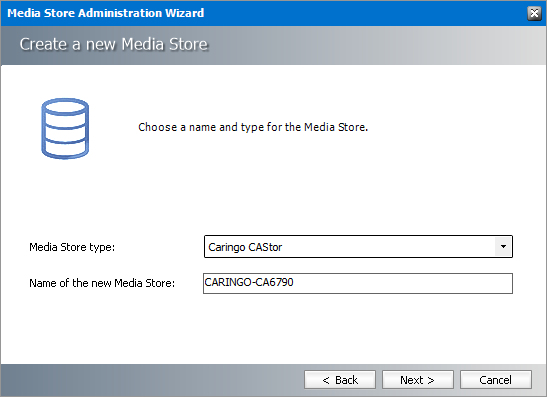Focus the new Media Store name field
This screenshot has width=547, height=397.
pyautogui.click(x=358, y=283)
